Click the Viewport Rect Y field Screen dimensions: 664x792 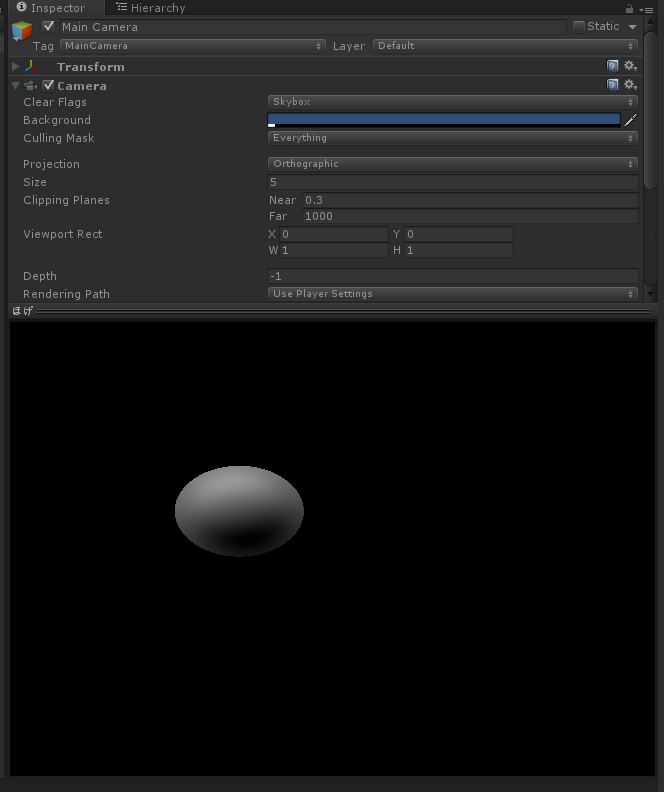click(x=458, y=234)
